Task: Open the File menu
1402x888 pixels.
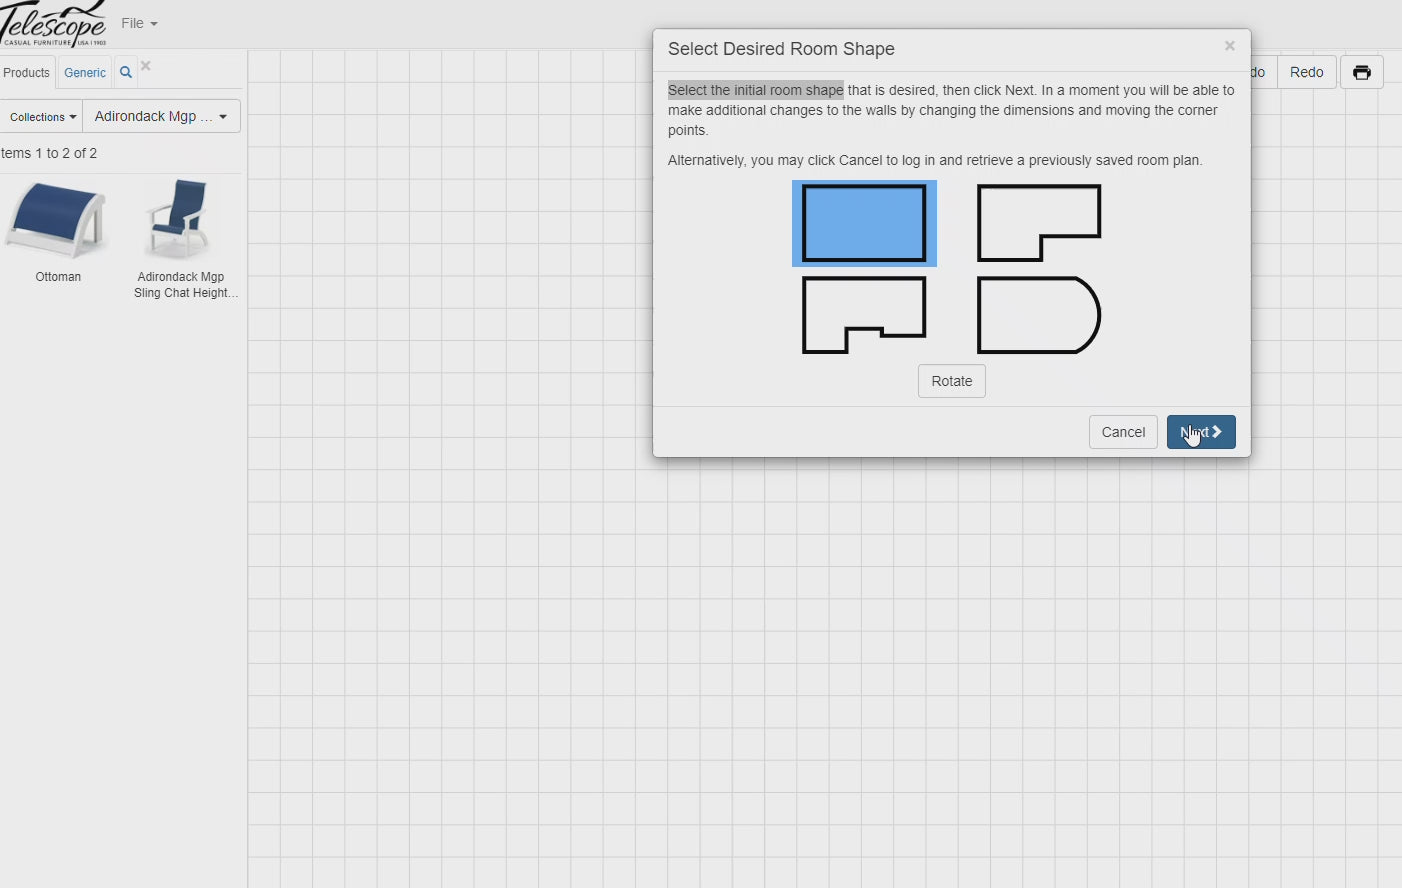Action: [139, 23]
